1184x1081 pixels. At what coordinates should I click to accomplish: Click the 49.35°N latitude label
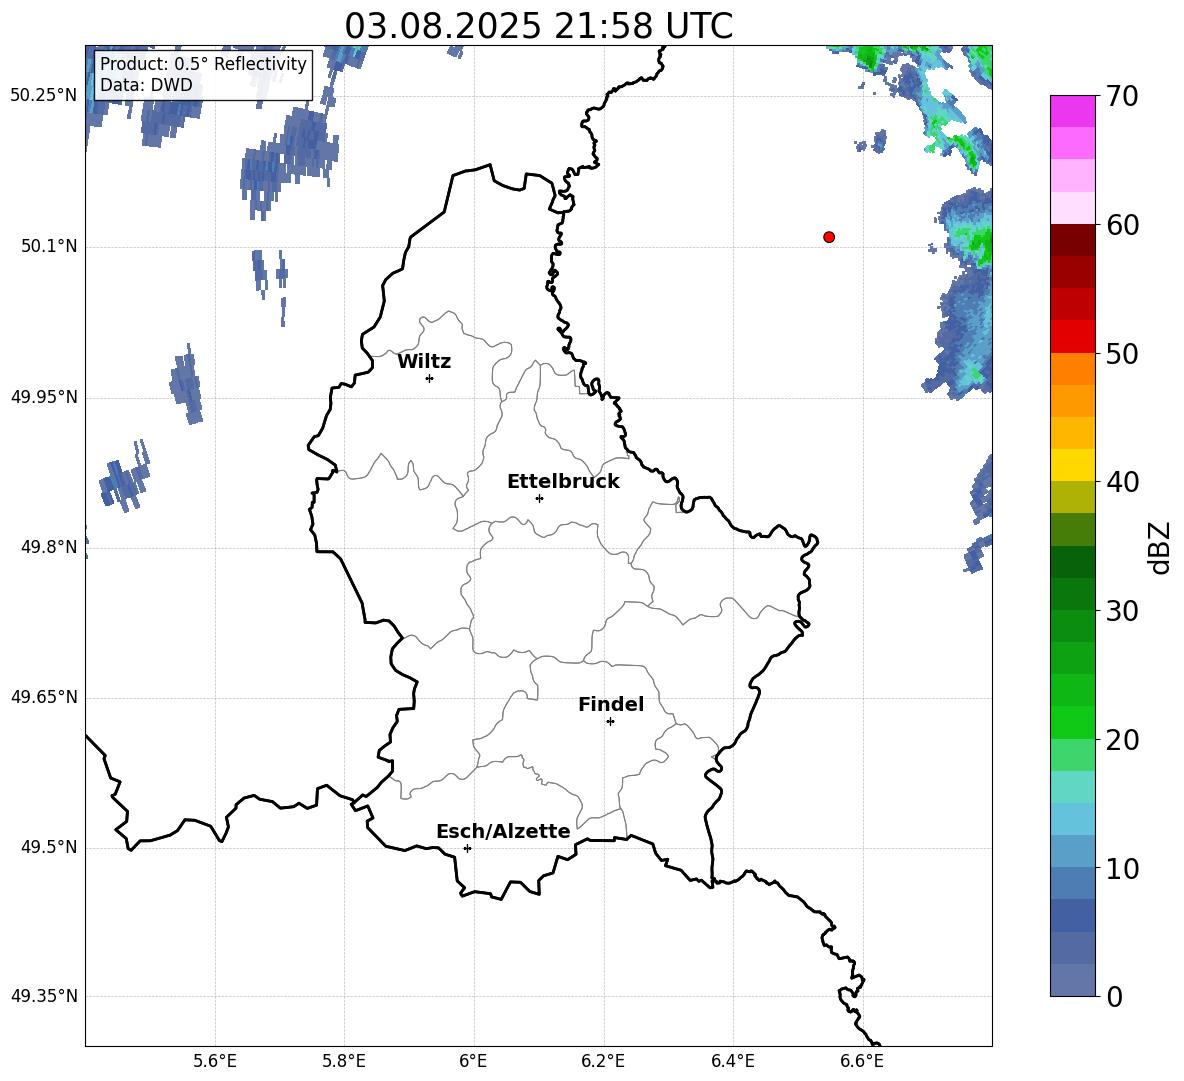pyautogui.click(x=44, y=996)
